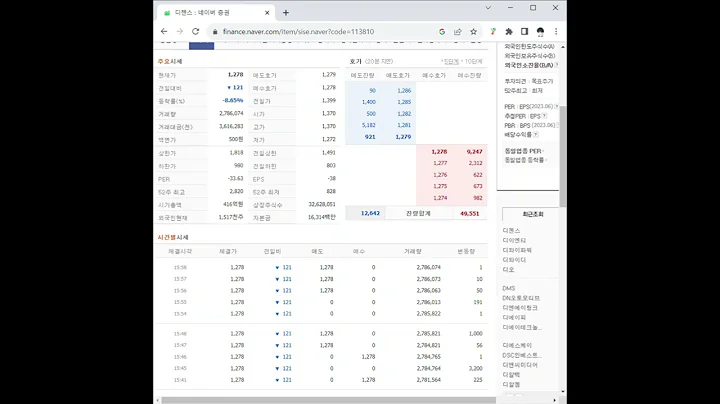Image resolution: width=720 pixels, height=404 pixels.
Task: Click the 15:58 time cell in 시간별시세
Action: tap(180, 267)
